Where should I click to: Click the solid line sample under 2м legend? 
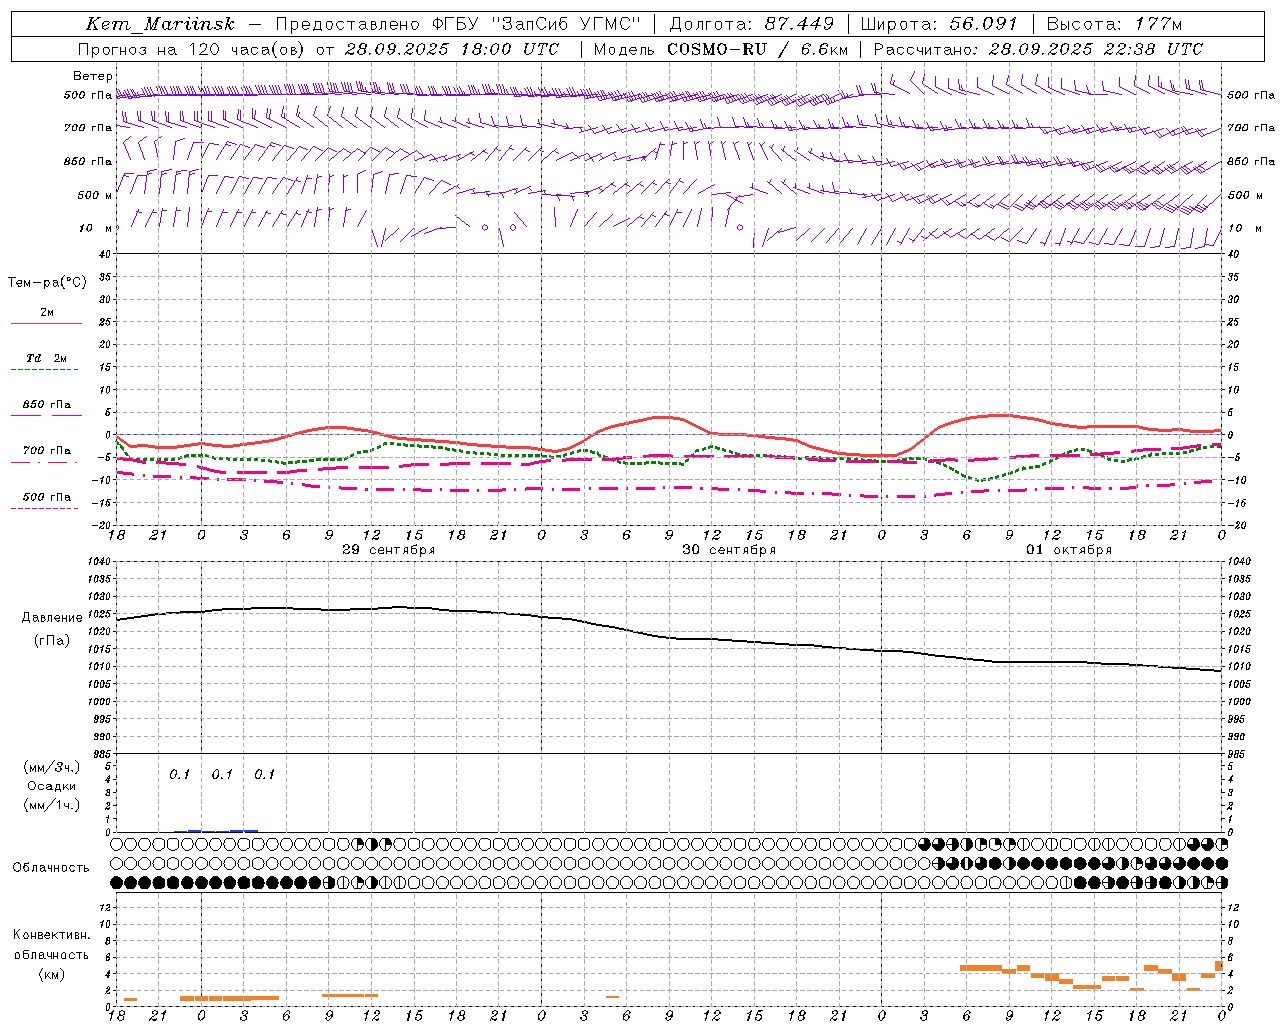46,323
